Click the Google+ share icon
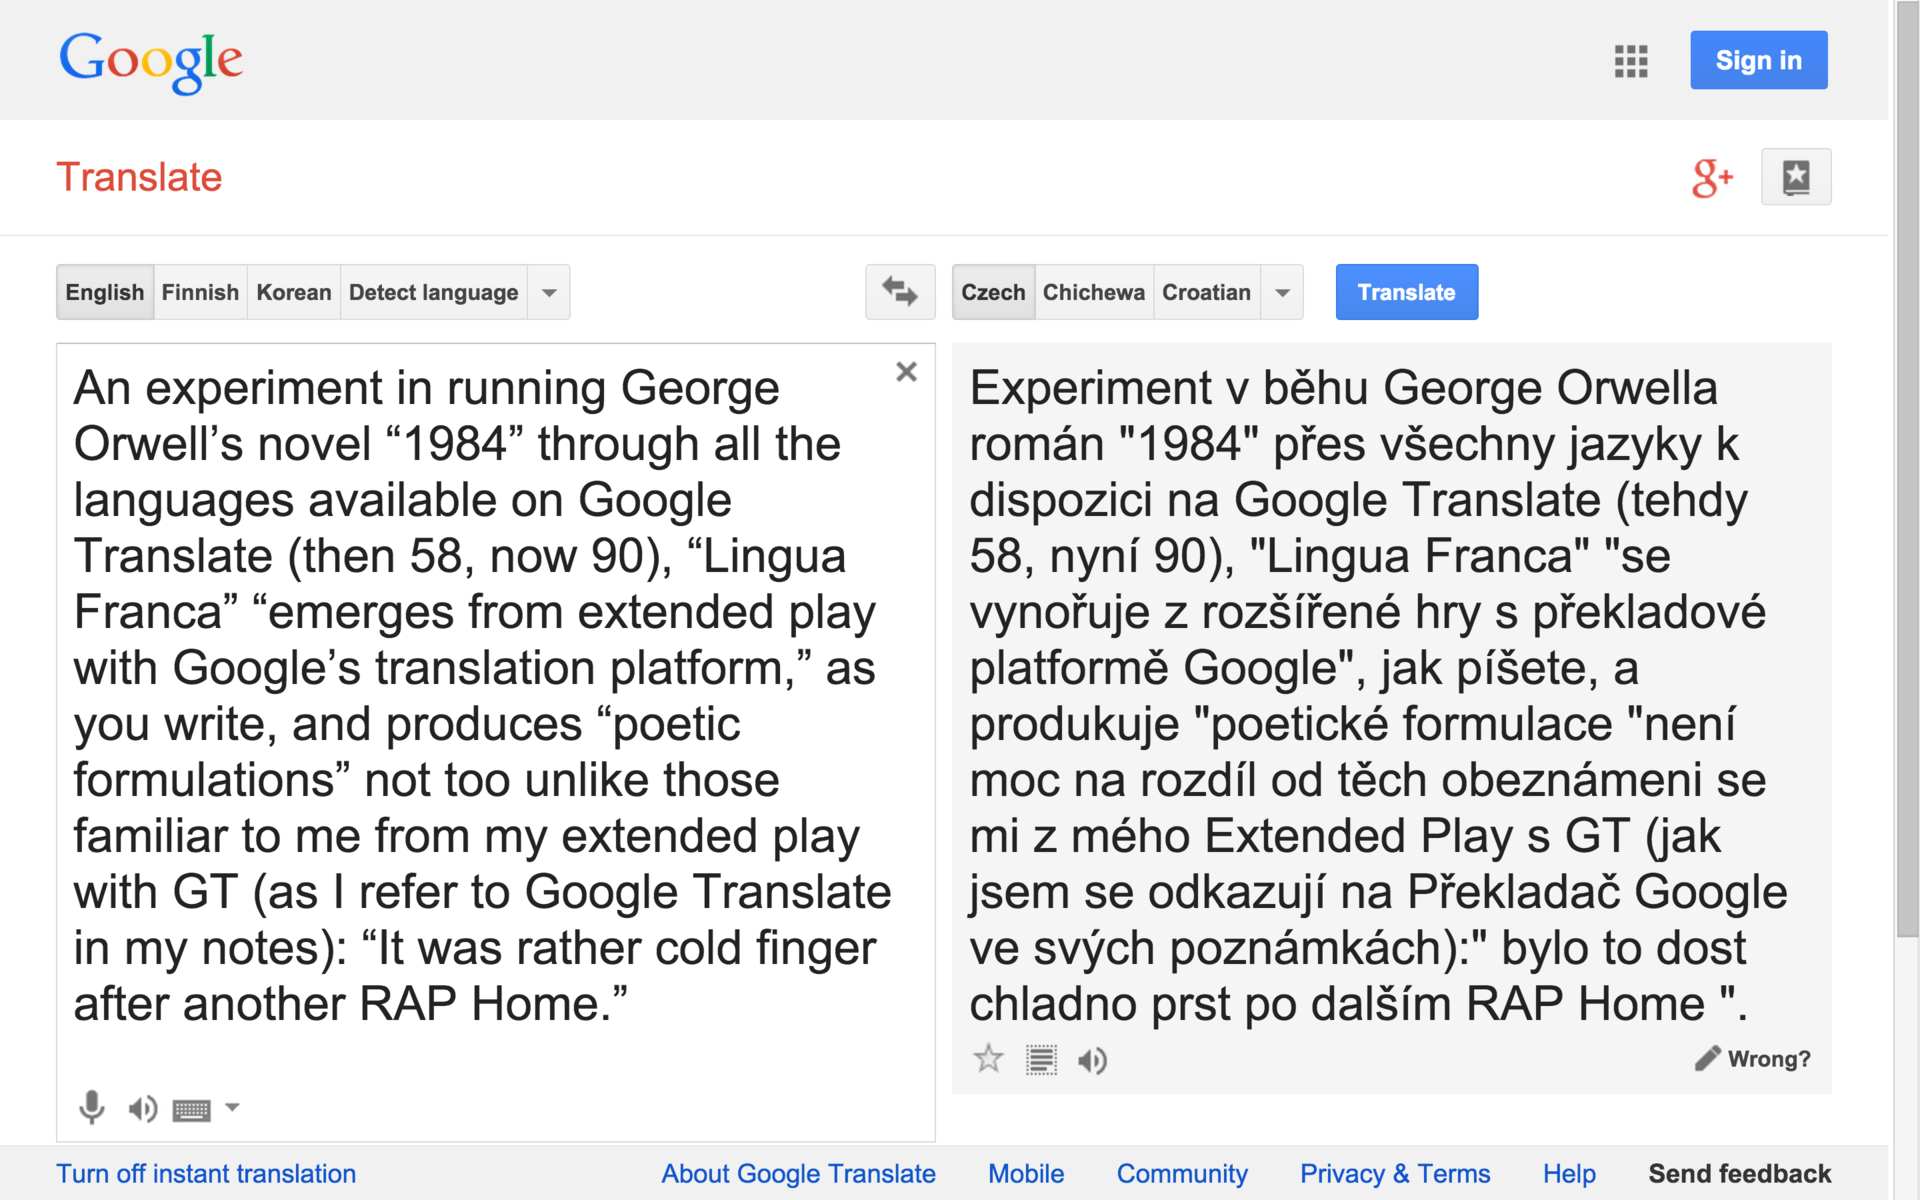The width and height of the screenshot is (1920, 1200). 1711,178
